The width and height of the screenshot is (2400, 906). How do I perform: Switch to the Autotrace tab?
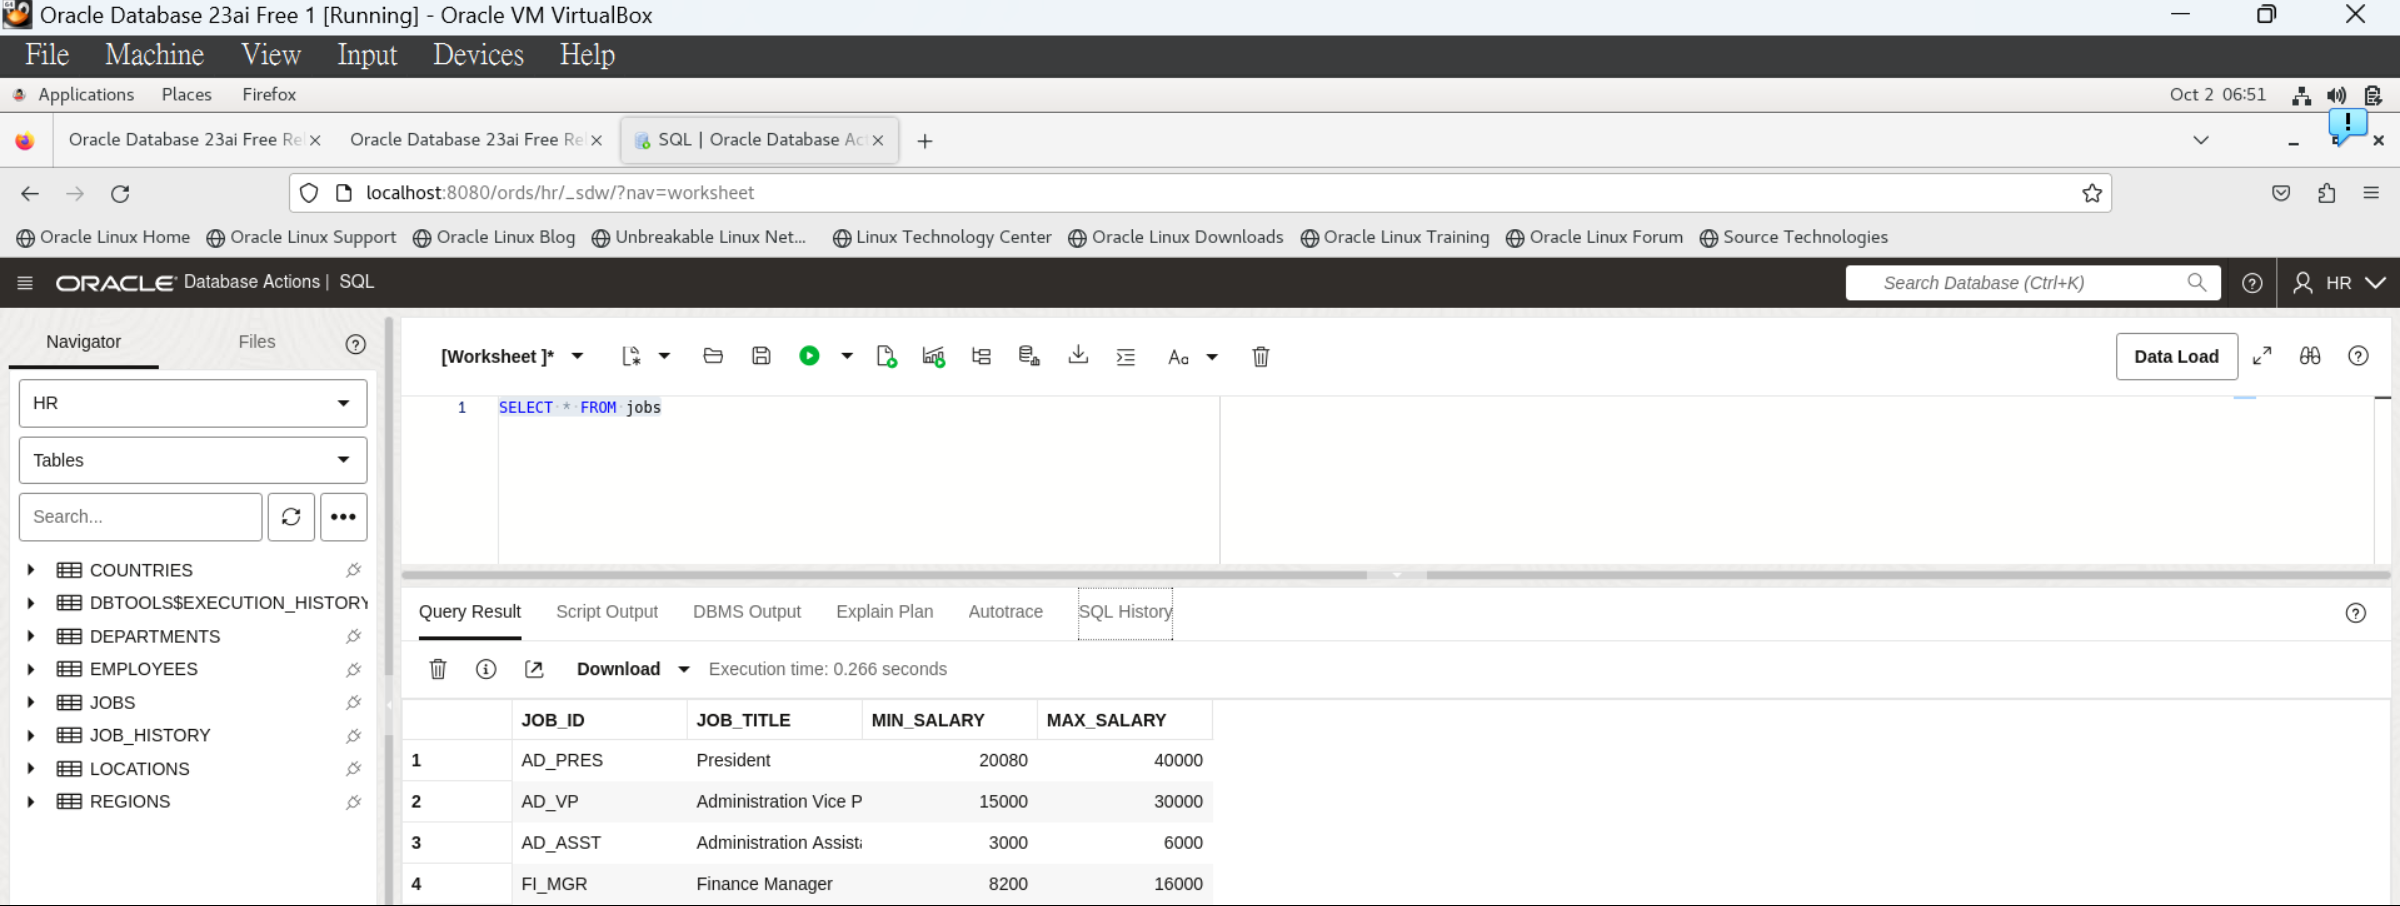point(1005,611)
